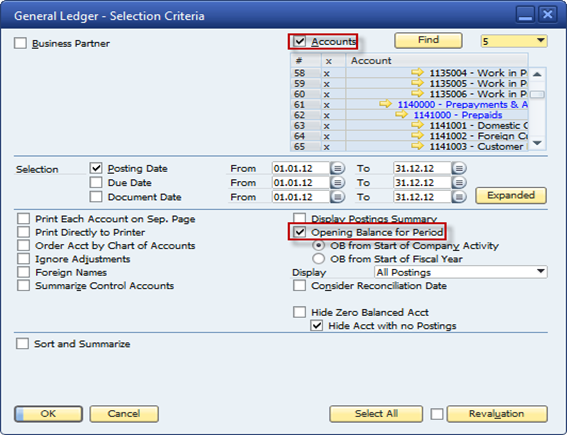
Task: Follow link arrow for account 1135004
Action: [x=417, y=72]
